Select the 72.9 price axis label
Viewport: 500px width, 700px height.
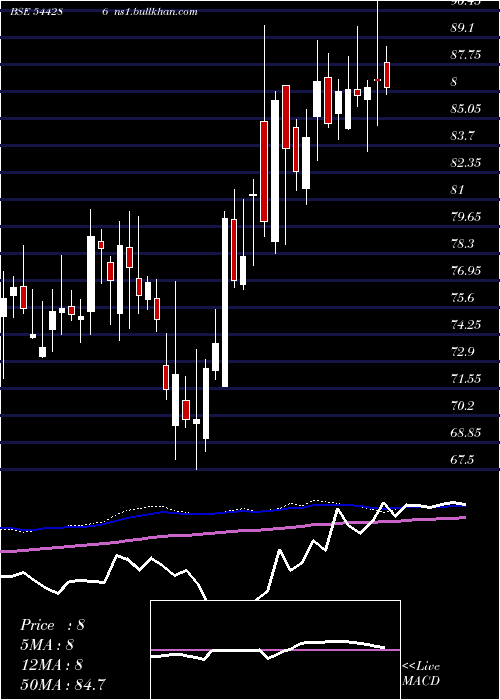pos(463,352)
